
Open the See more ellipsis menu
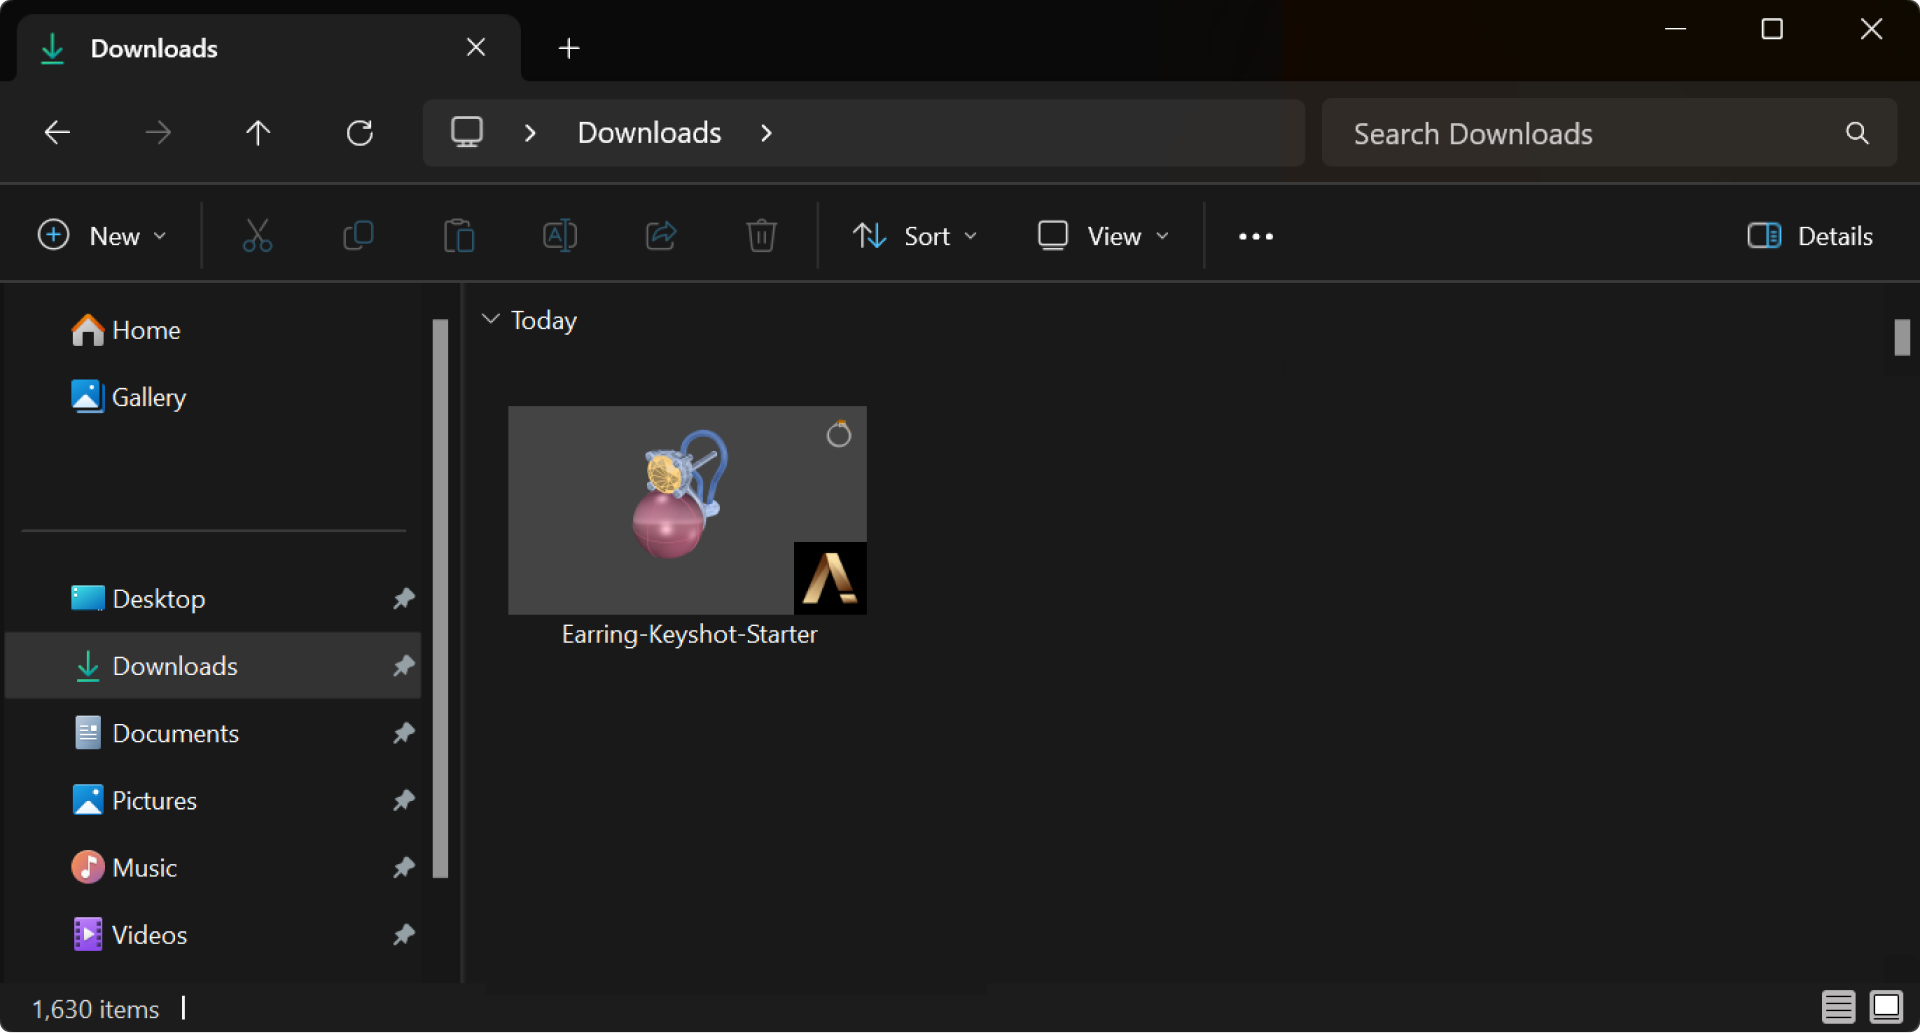pyautogui.click(x=1256, y=237)
